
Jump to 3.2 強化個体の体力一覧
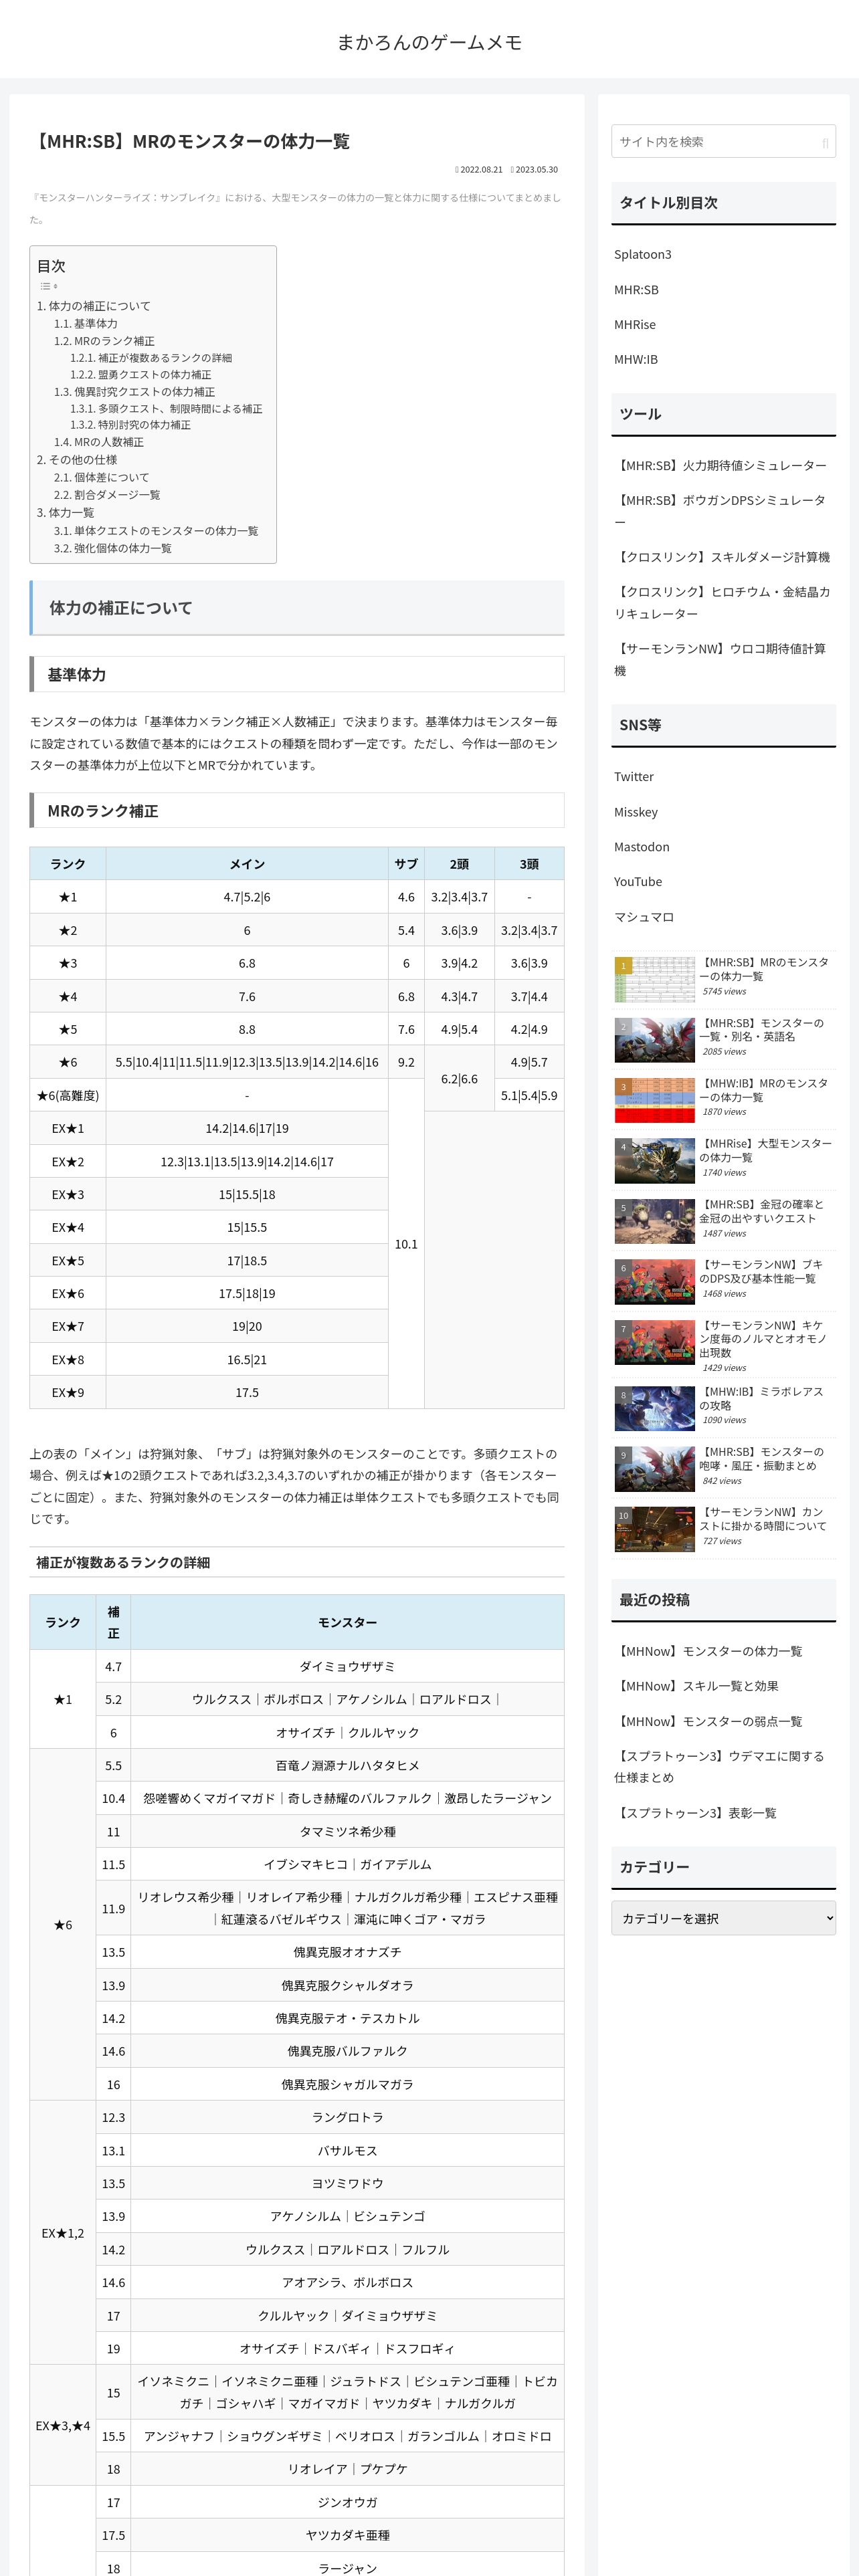click(x=113, y=549)
